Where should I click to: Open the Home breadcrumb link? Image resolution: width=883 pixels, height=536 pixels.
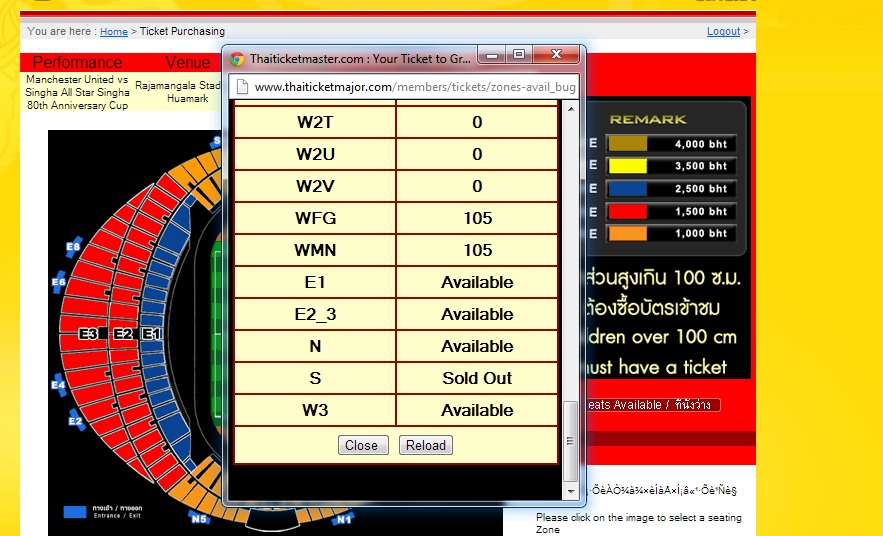click(x=114, y=32)
